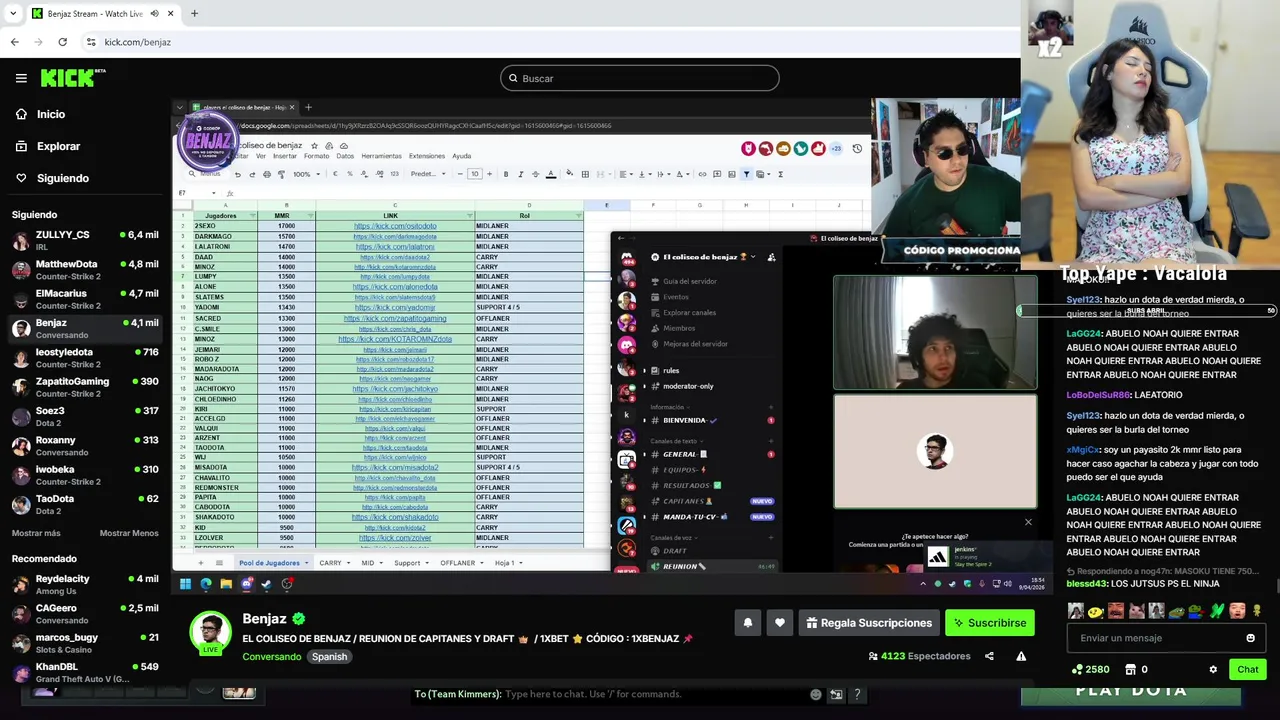
Task: Open the osifodoto kick link in sheet
Action: click(395, 226)
